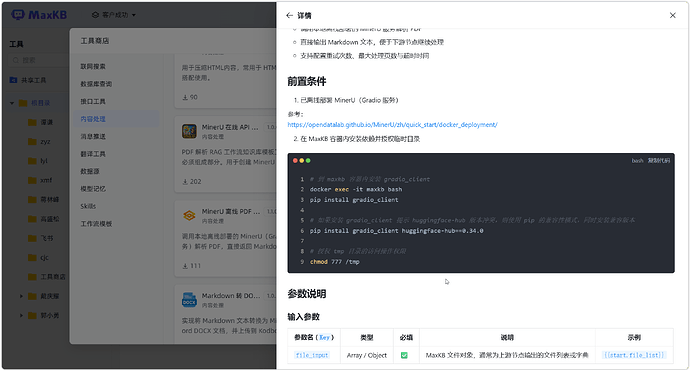Image resolution: width=690 pixels, height=370 pixels.
Task: Select 数据源 category in tool store
Action: click(90, 171)
